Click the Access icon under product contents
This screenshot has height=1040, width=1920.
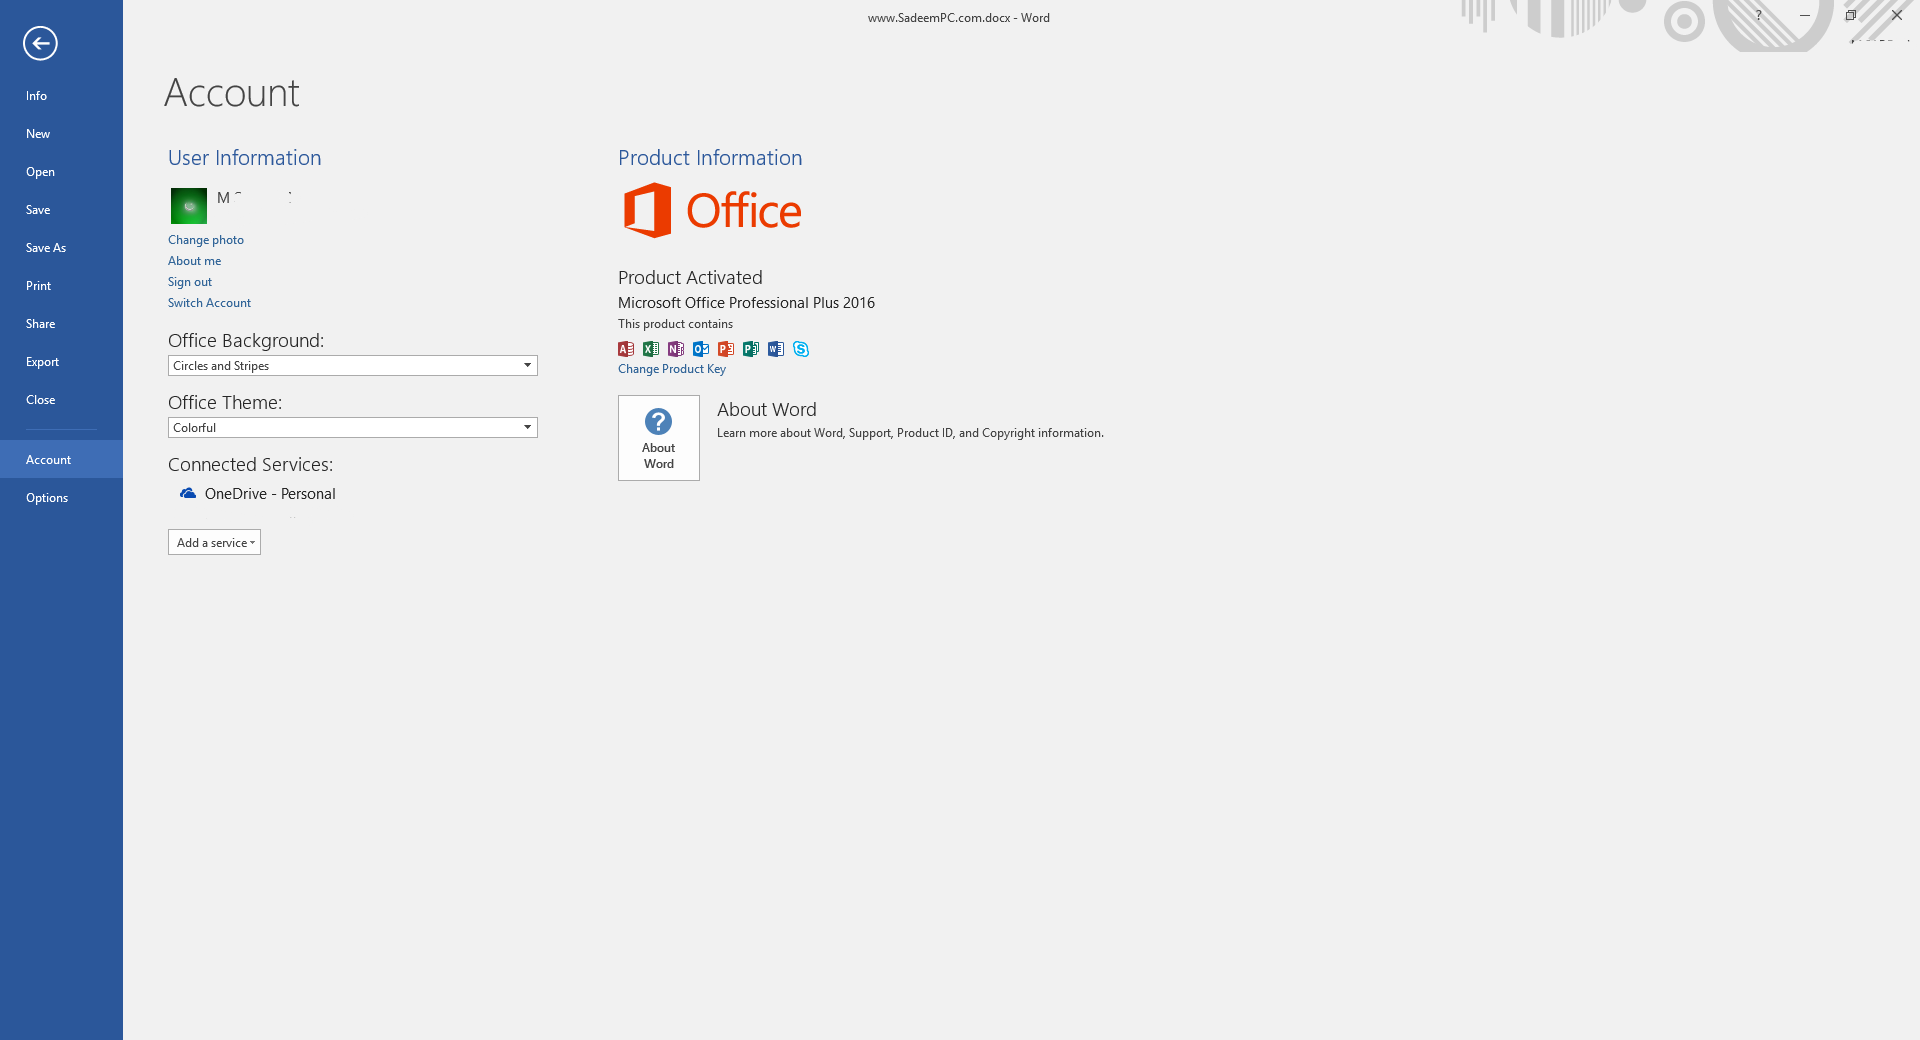626,349
